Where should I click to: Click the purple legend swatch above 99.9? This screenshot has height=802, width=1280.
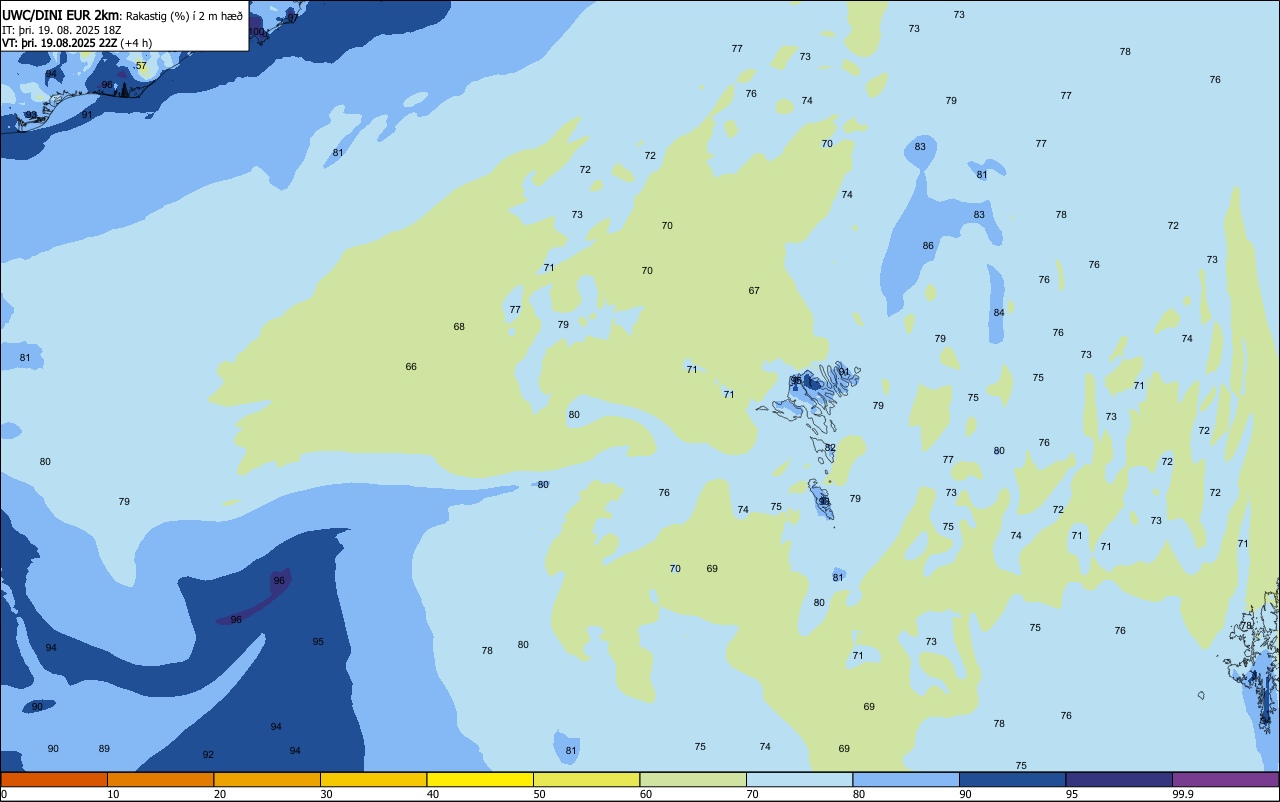1225,779
